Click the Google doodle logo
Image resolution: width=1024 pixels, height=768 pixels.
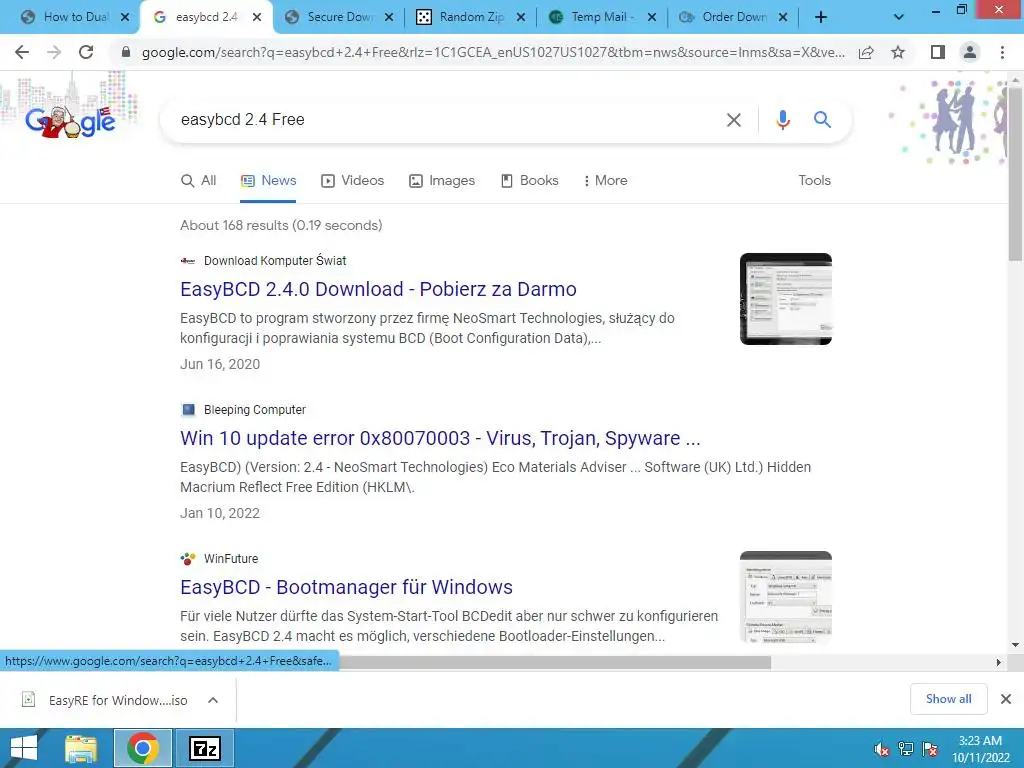(71, 121)
